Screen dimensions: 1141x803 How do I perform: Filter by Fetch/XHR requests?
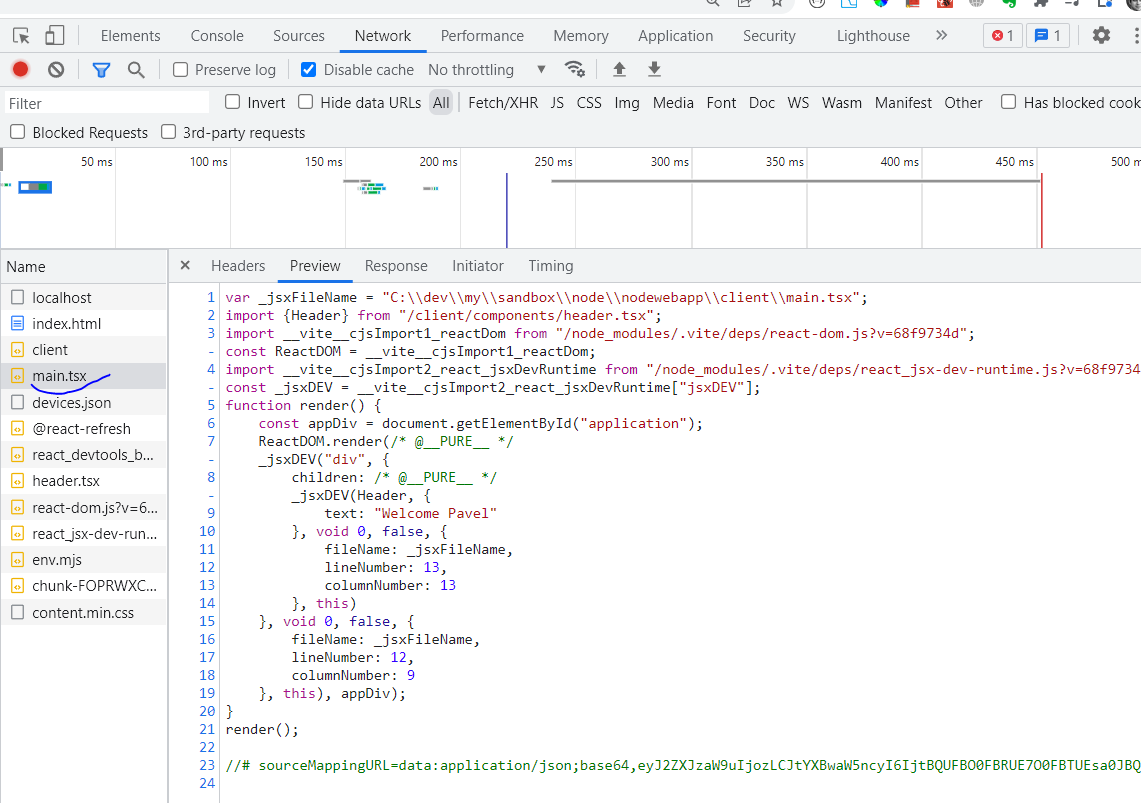point(503,103)
